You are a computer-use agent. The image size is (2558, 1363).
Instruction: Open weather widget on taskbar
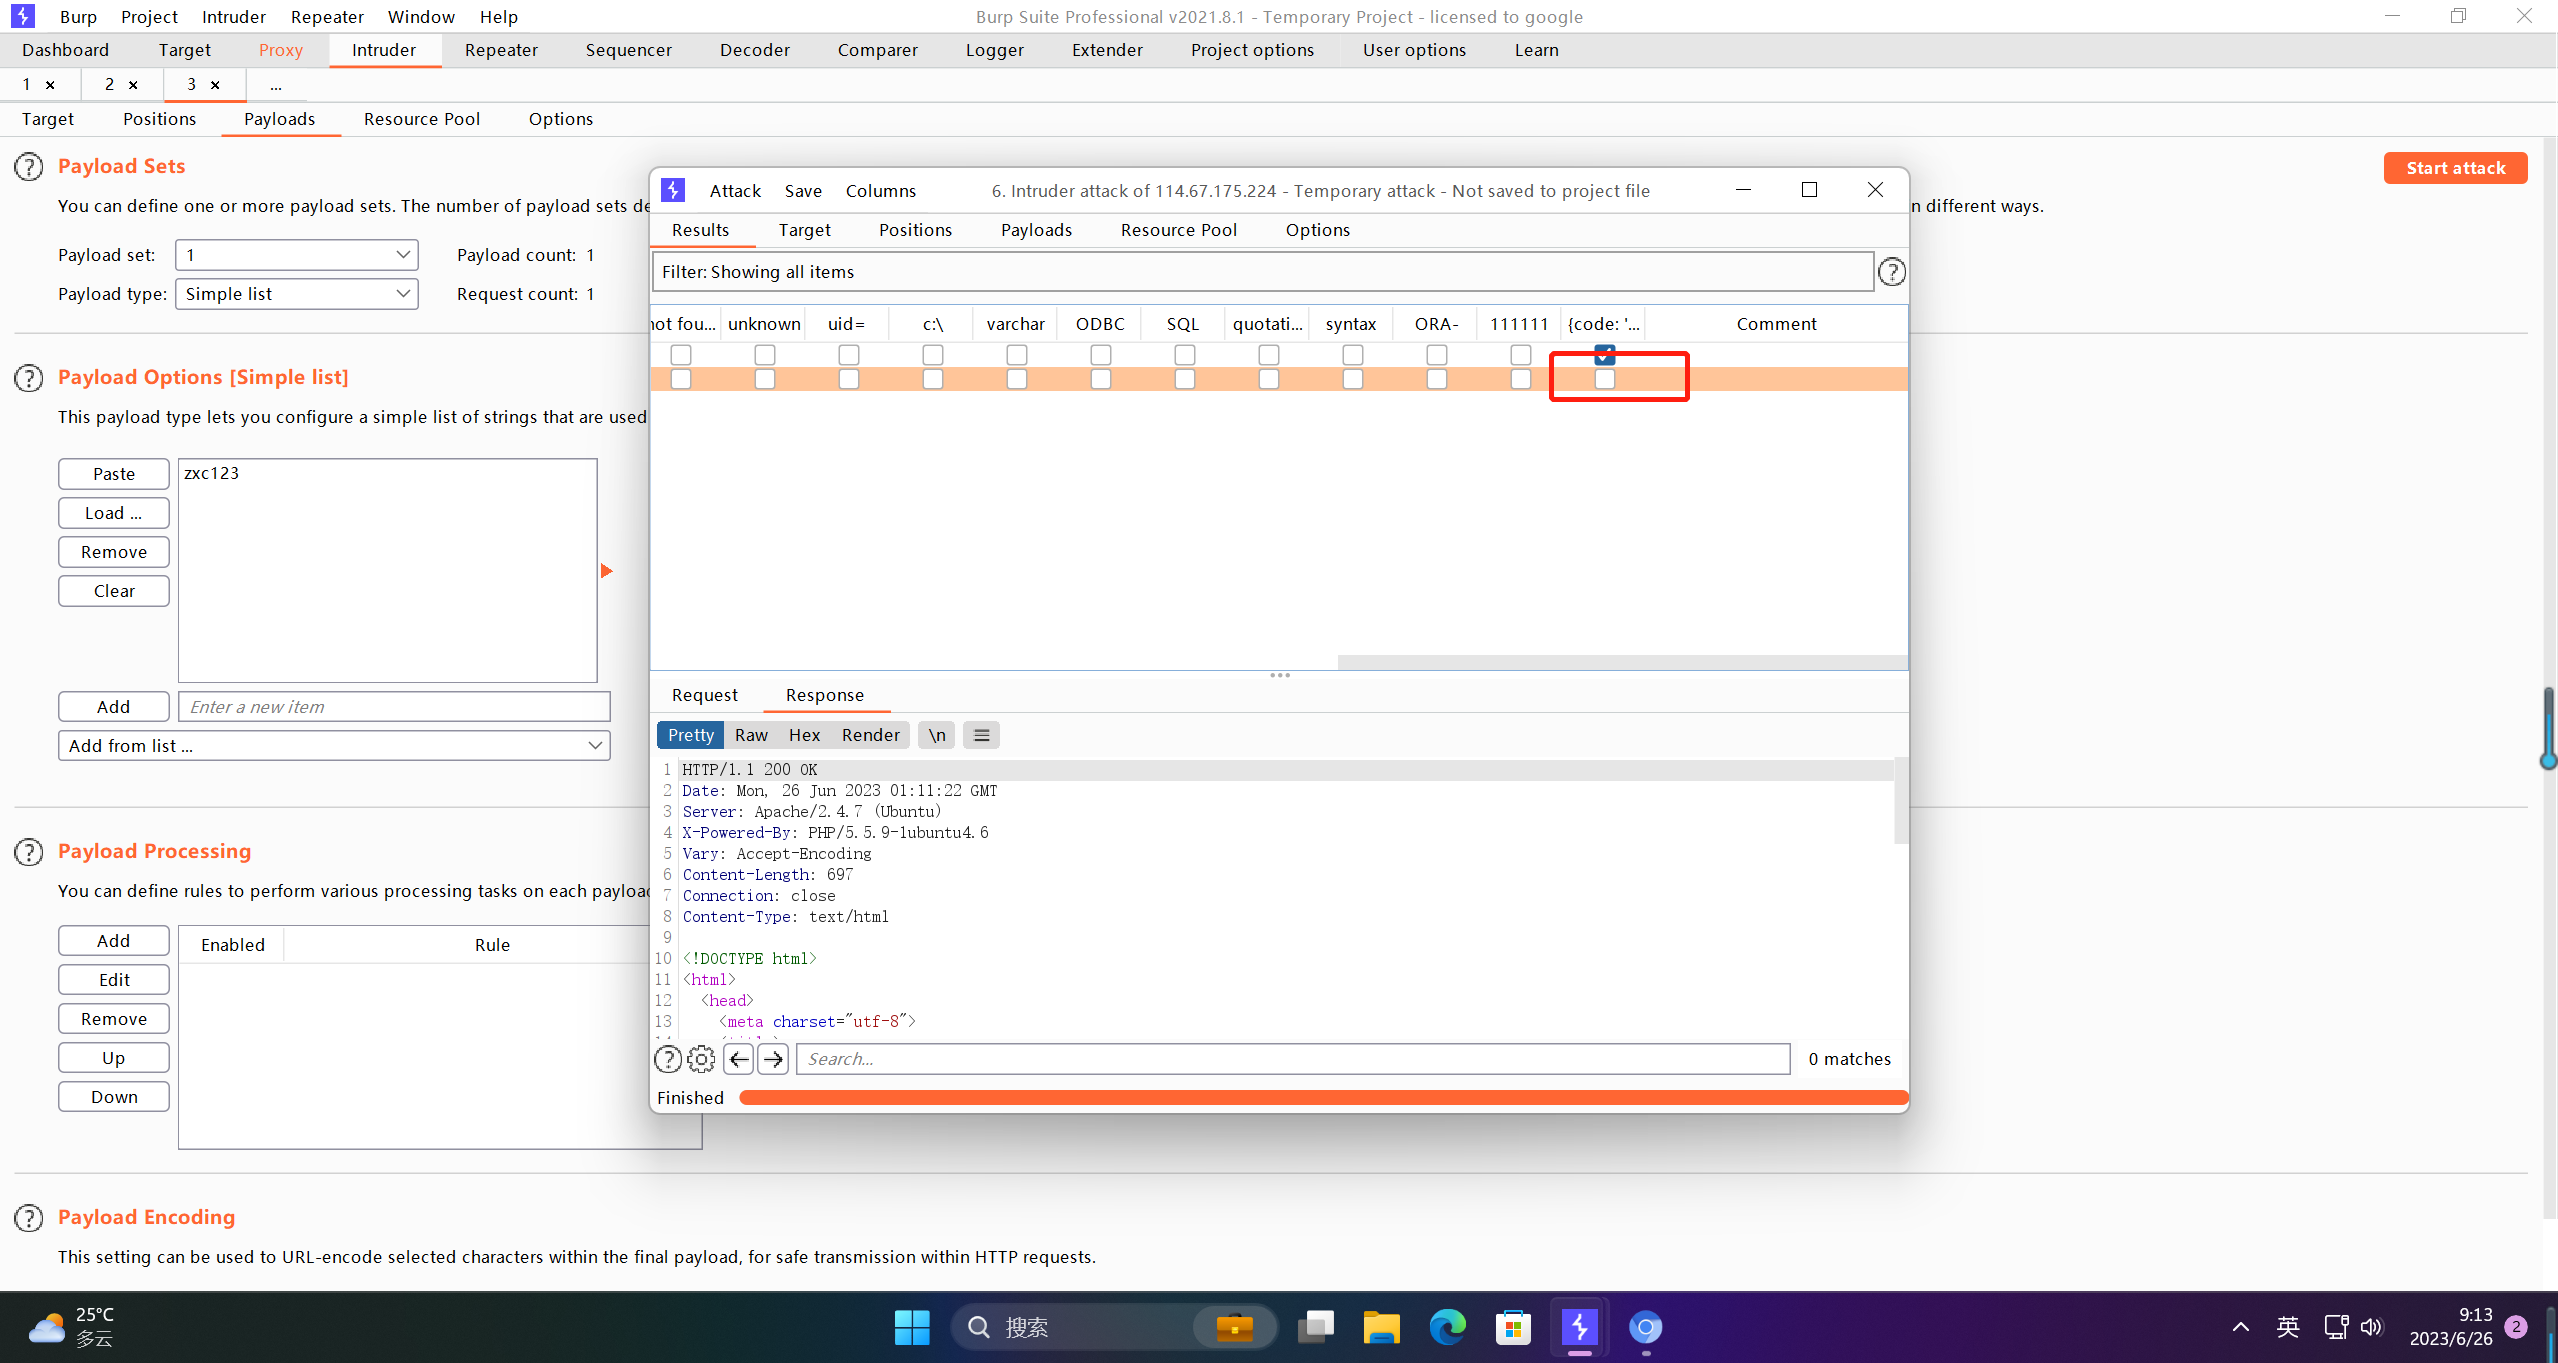(70, 1327)
